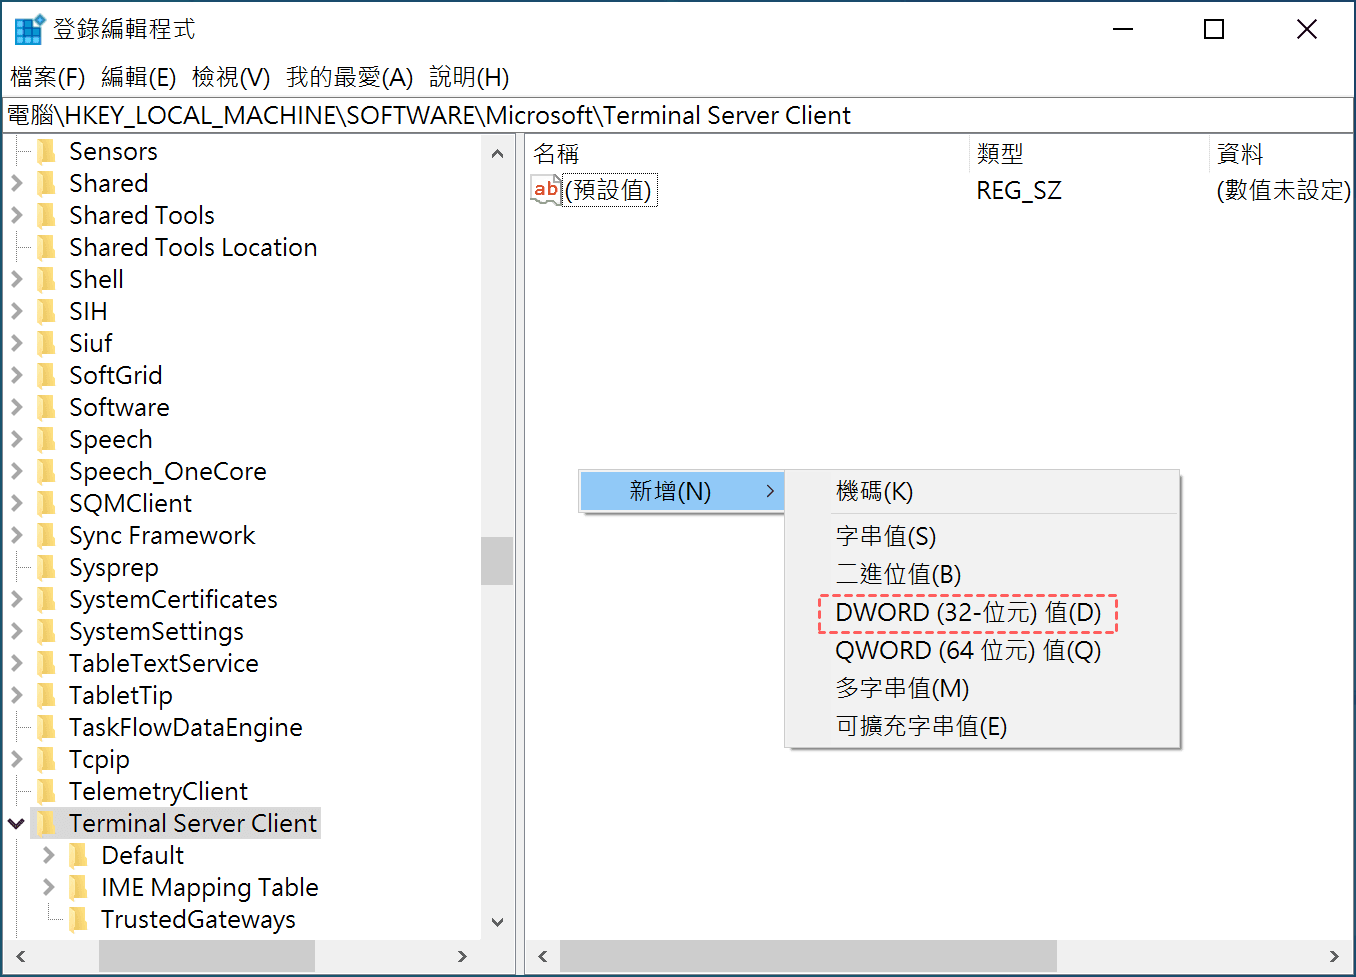Open the 檢視(V) menu

(231, 77)
